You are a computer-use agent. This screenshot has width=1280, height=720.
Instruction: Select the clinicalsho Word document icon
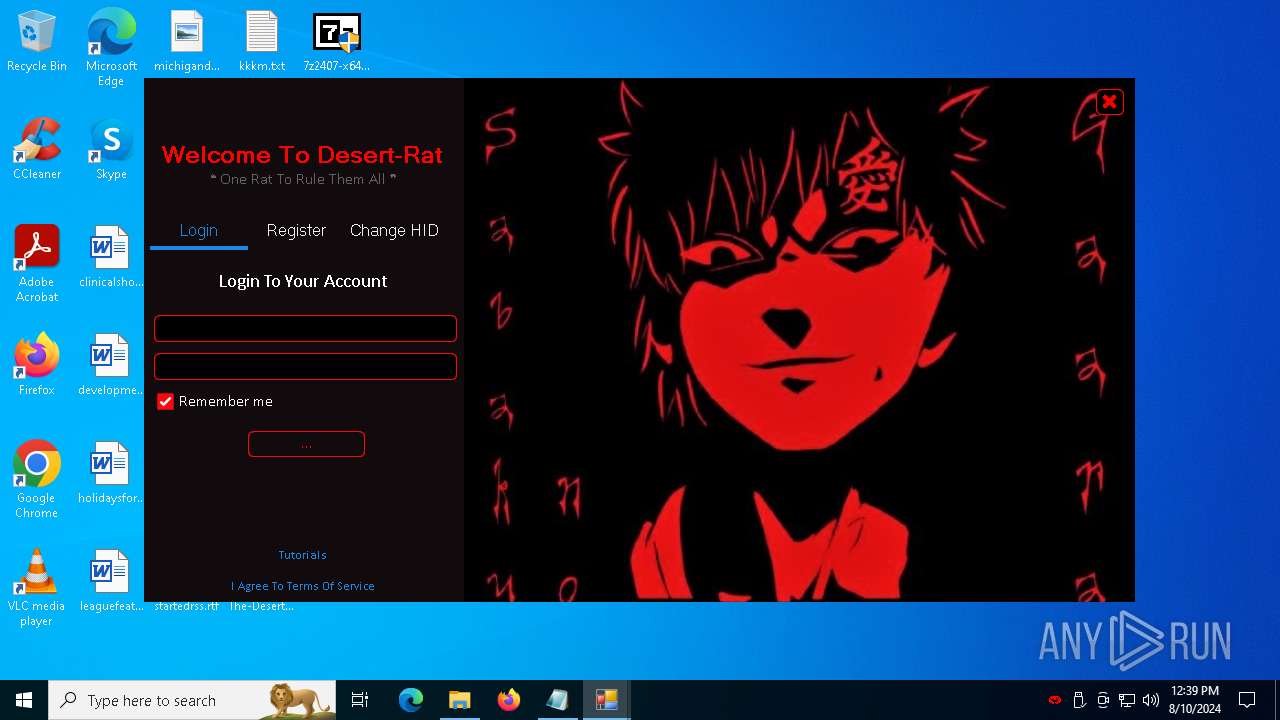111,258
